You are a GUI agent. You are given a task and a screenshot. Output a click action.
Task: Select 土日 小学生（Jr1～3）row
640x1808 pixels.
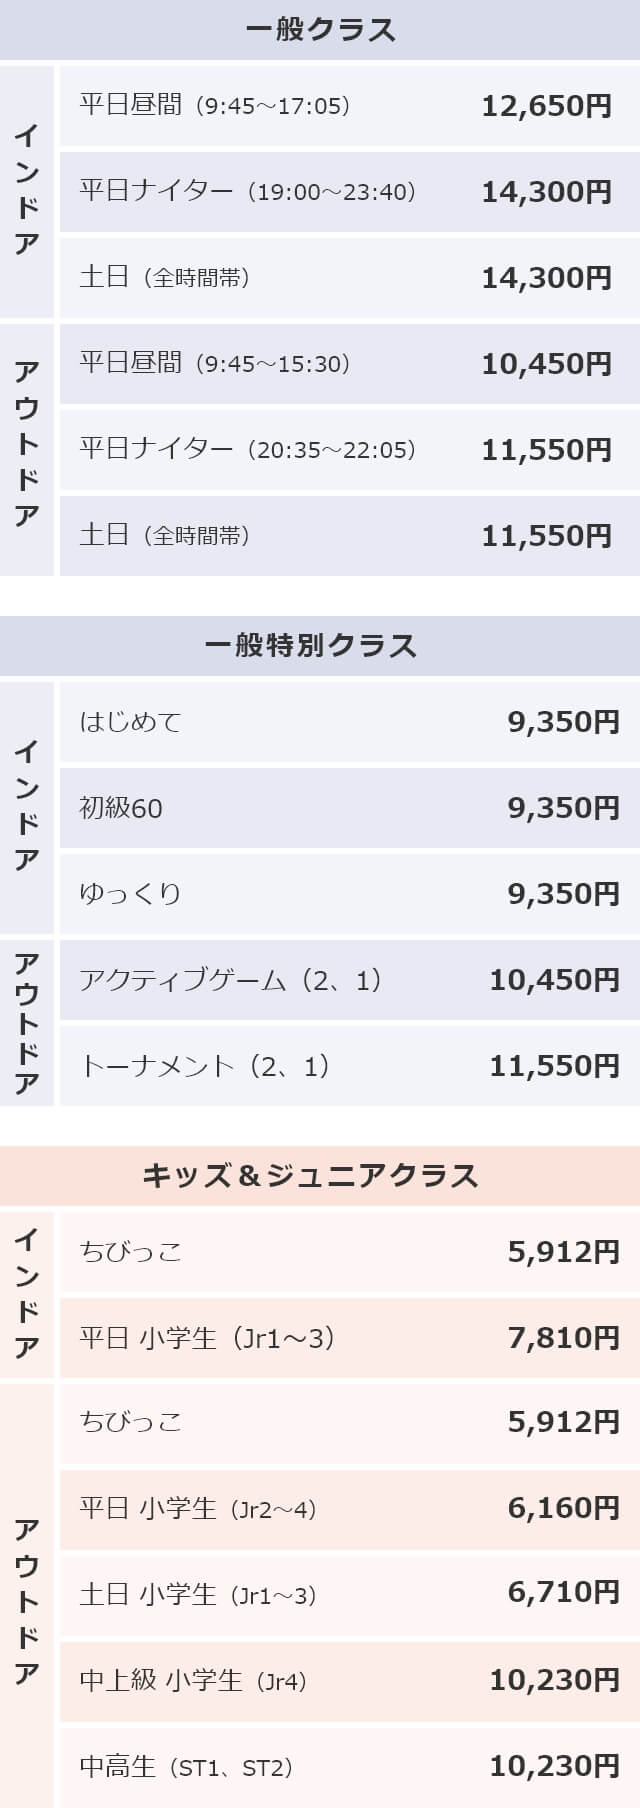click(x=350, y=1595)
